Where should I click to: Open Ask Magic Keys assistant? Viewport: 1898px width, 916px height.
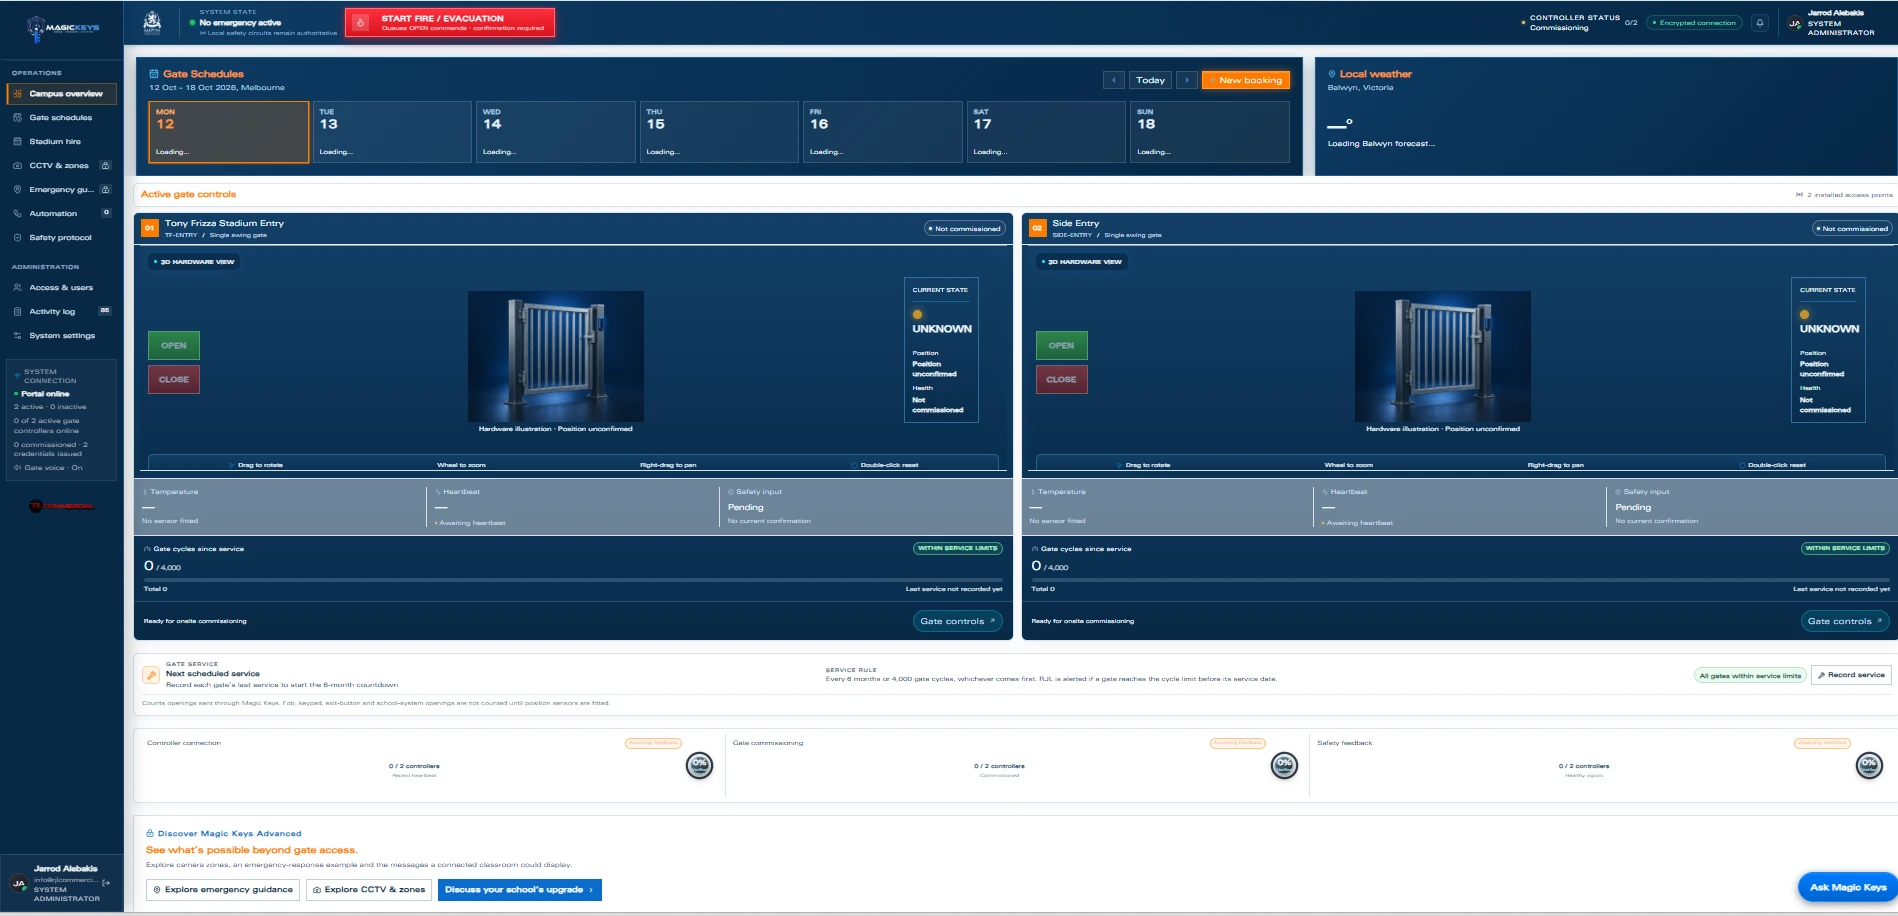(1847, 887)
